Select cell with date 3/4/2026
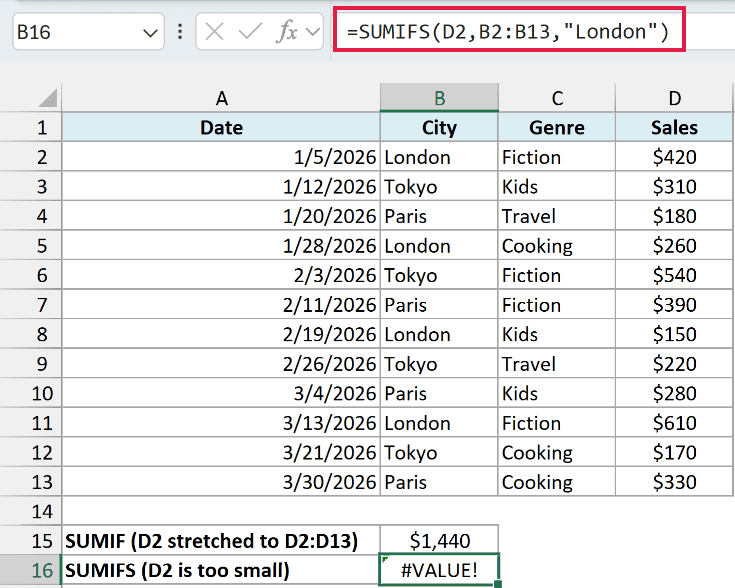Screen dimensions: 735x588 (221, 393)
